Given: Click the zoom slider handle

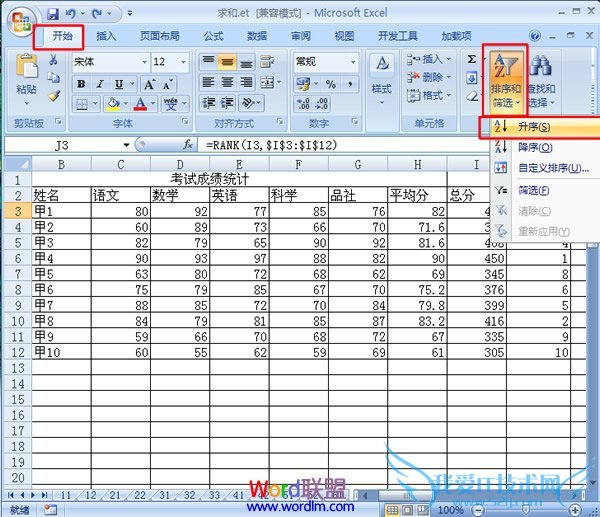Looking at the screenshot, I should coord(526,510).
